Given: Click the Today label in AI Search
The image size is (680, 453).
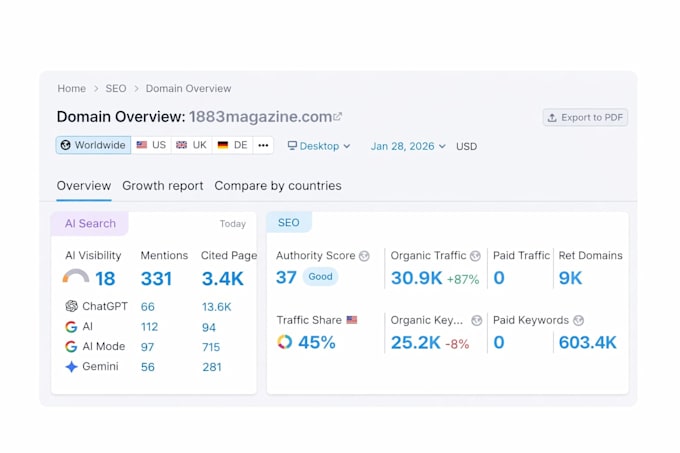Looking at the screenshot, I should pos(232,224).
